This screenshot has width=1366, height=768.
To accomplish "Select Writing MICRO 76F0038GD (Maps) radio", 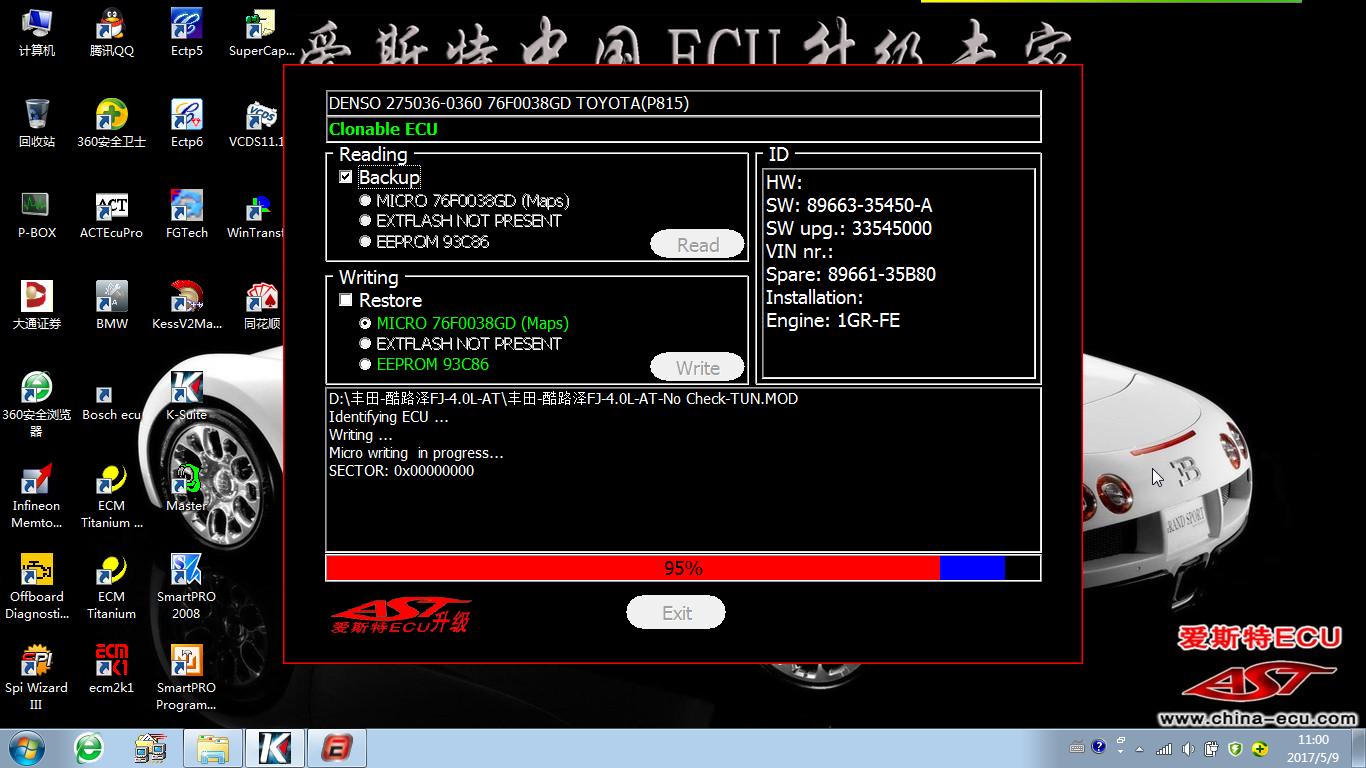I will pyautogui.click(x=365, y=324).
